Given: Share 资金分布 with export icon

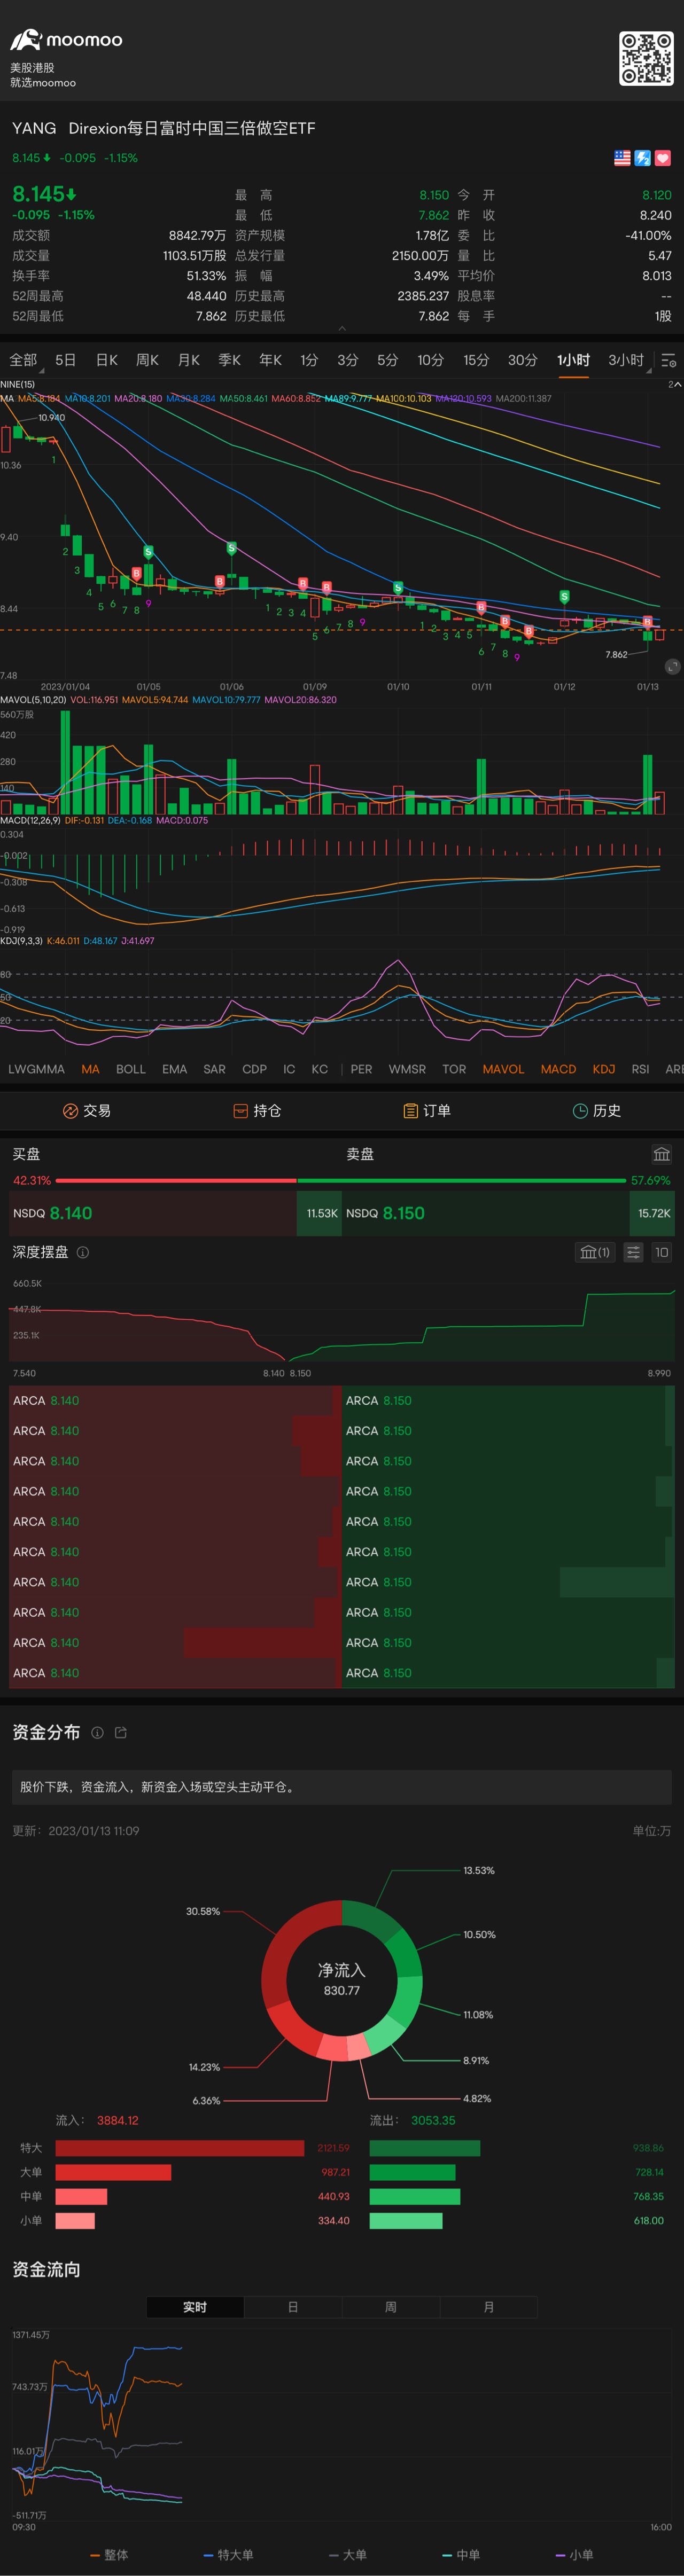Looking at the screenshot, I should pos(121,1733).
